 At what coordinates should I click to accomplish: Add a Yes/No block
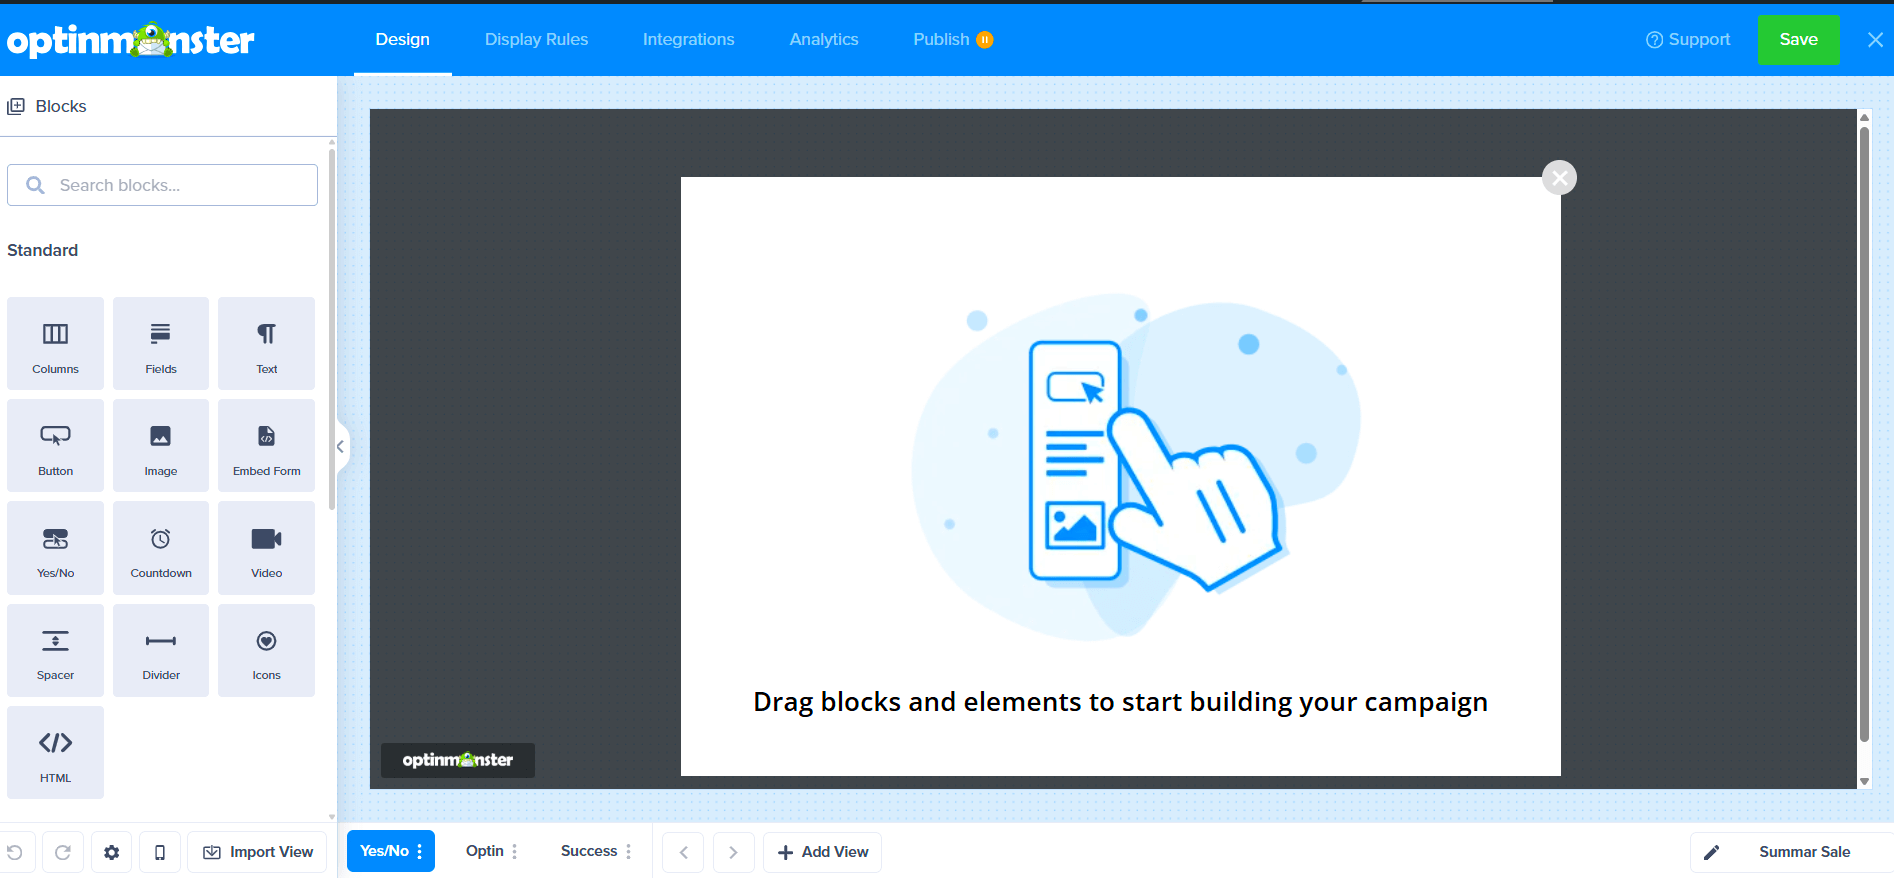point(55,548)
